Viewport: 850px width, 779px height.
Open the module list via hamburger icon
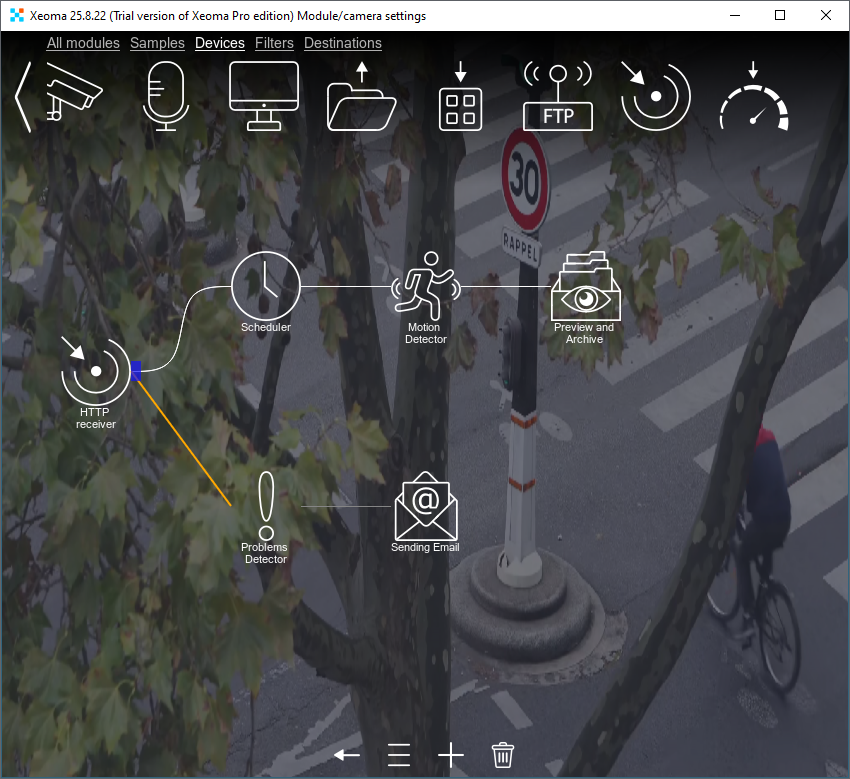pos(398,754)
